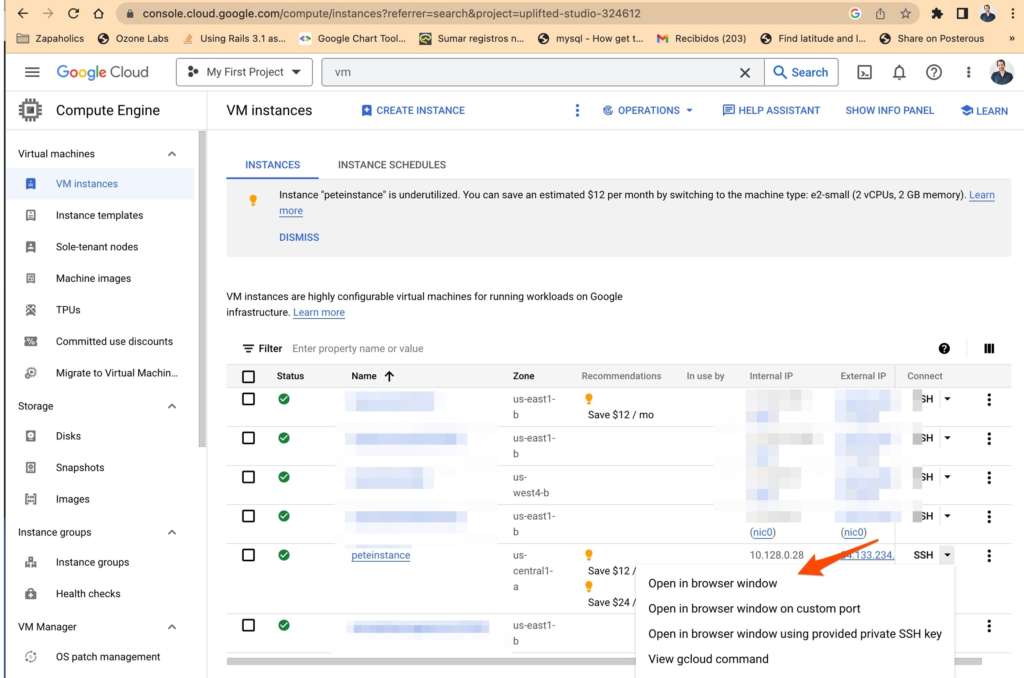Open more actions menu for peteinstance row
Screen dimensions: 1024x678
(989, 555)
